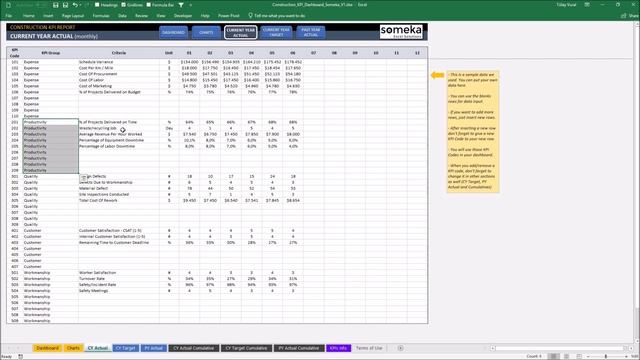640x360 pixels.
Task: Click the Undo arrow icon
Action: coord(75,5)
